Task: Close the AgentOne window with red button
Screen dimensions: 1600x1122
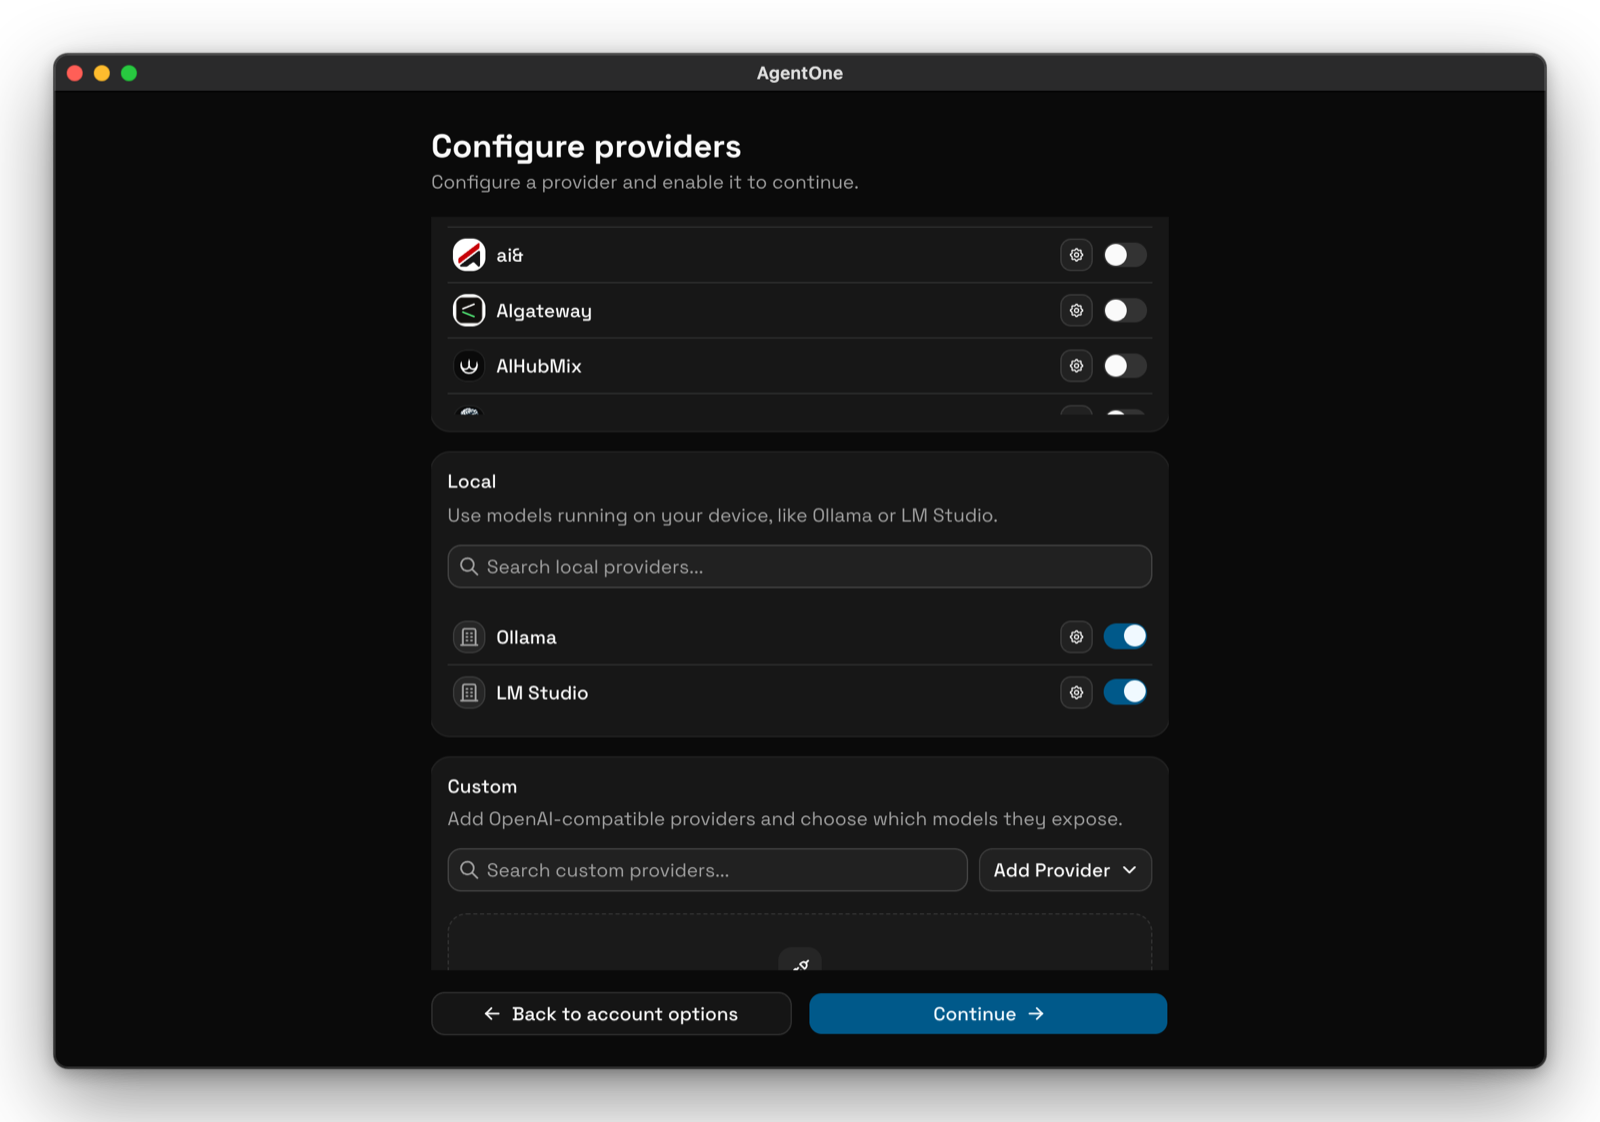Action: (75, 73)
